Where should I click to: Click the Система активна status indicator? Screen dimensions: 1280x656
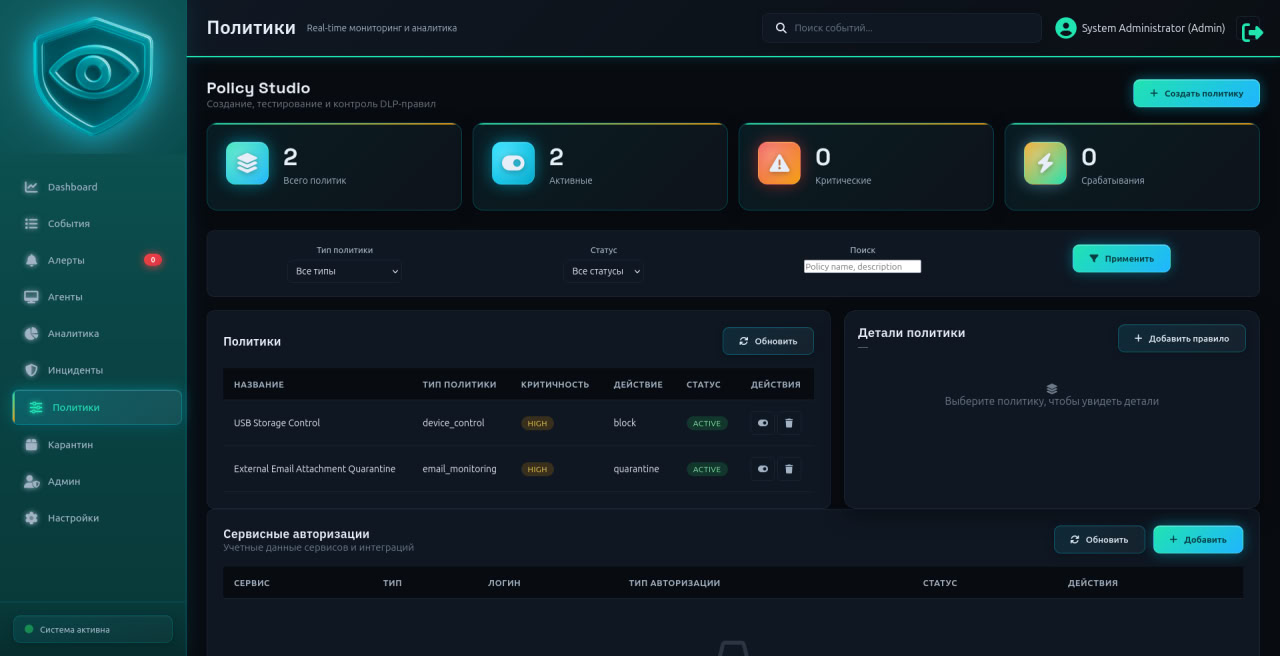coord(93,629)
